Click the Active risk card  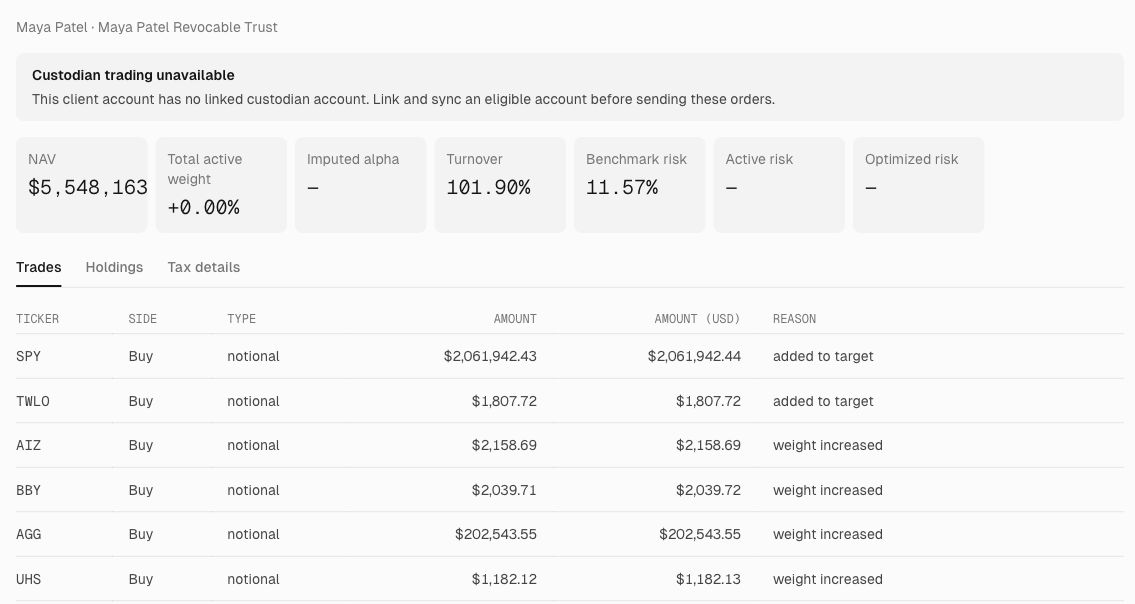[x=779, y=185]
